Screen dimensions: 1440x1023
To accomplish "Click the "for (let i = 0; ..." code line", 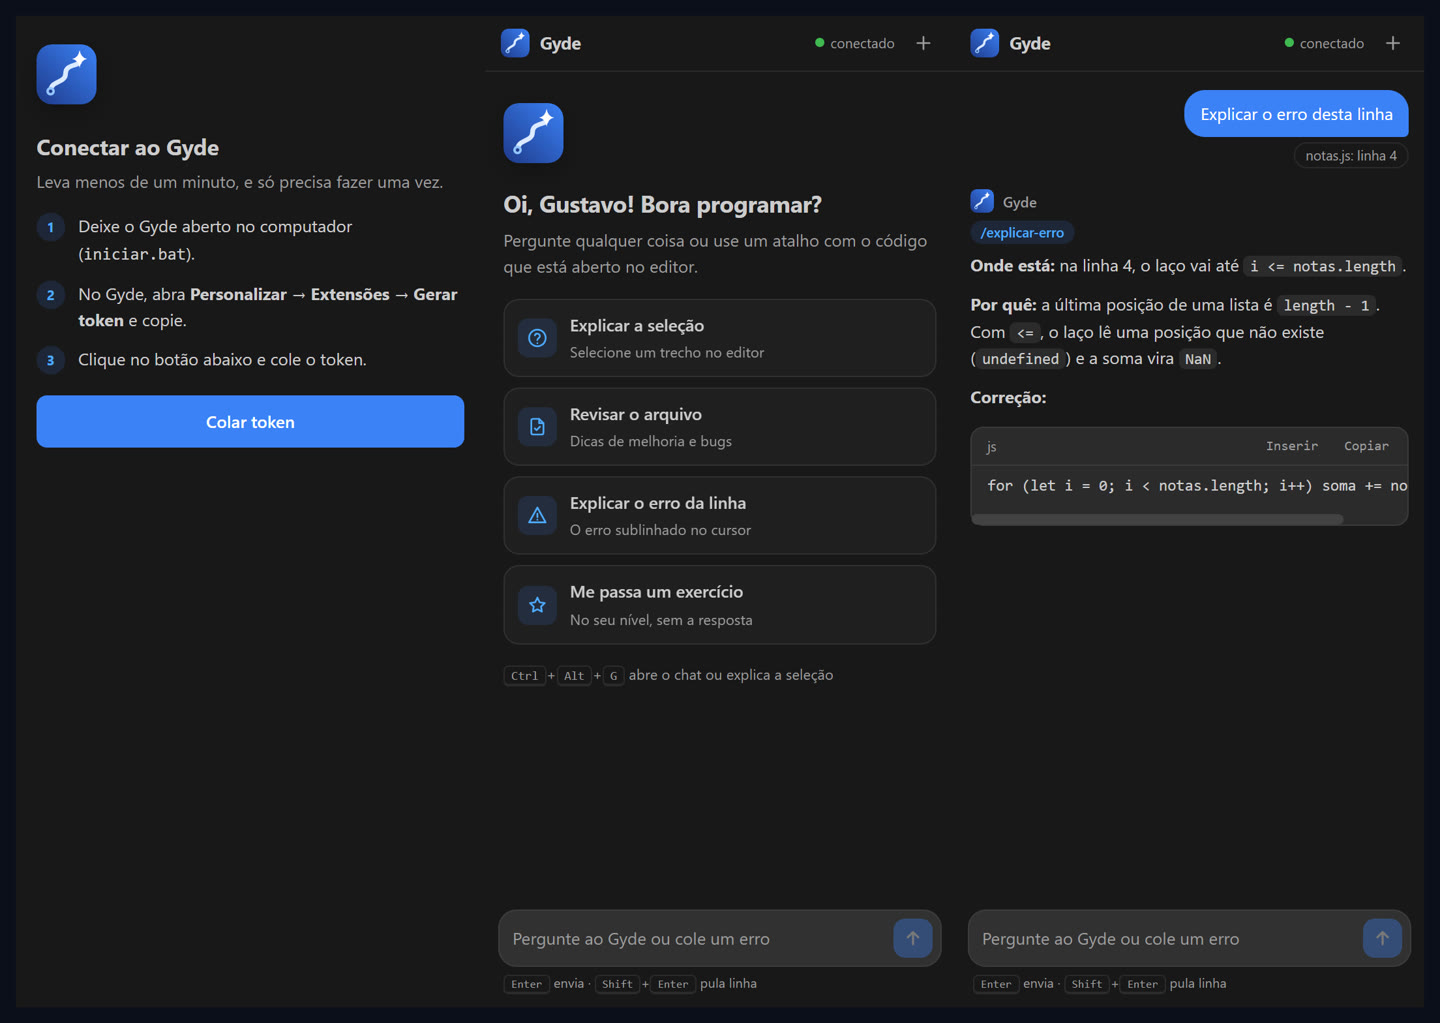I will (1197, 486).
